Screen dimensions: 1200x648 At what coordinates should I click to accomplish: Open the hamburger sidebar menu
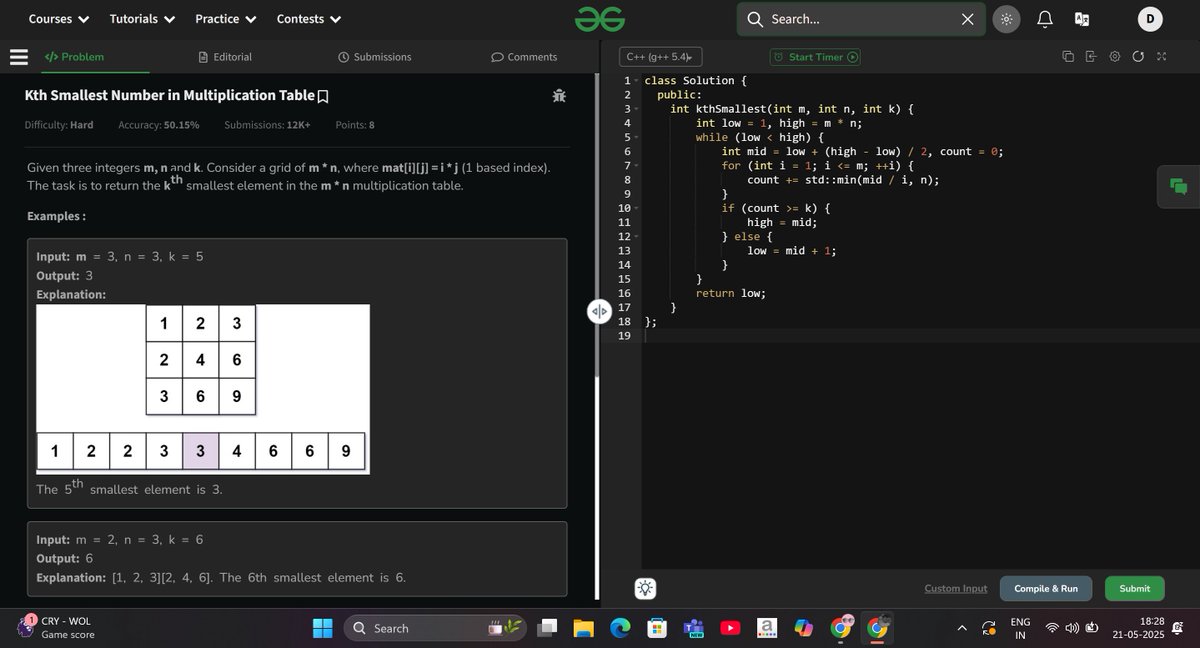(x=18, y=57)
